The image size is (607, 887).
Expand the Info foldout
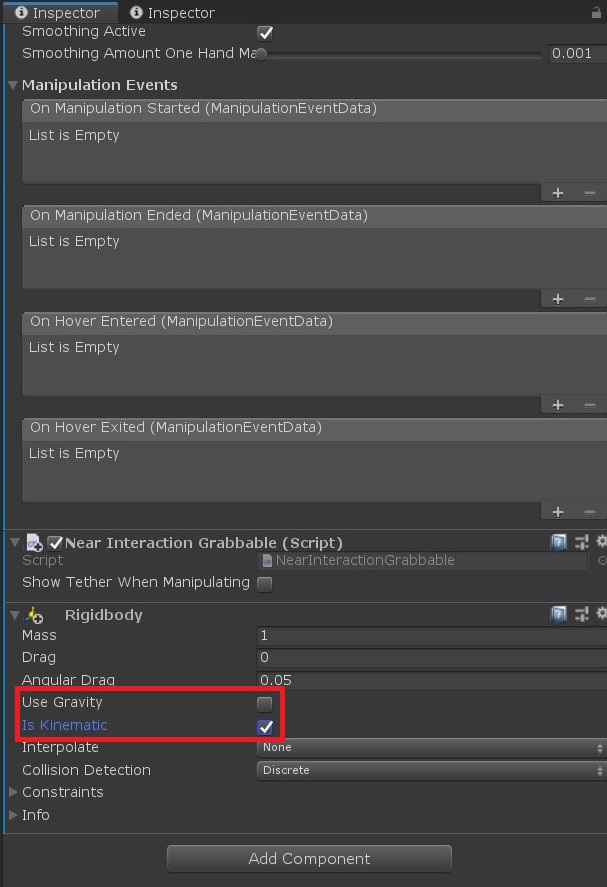pyautogui.click(x=14, y=815)
